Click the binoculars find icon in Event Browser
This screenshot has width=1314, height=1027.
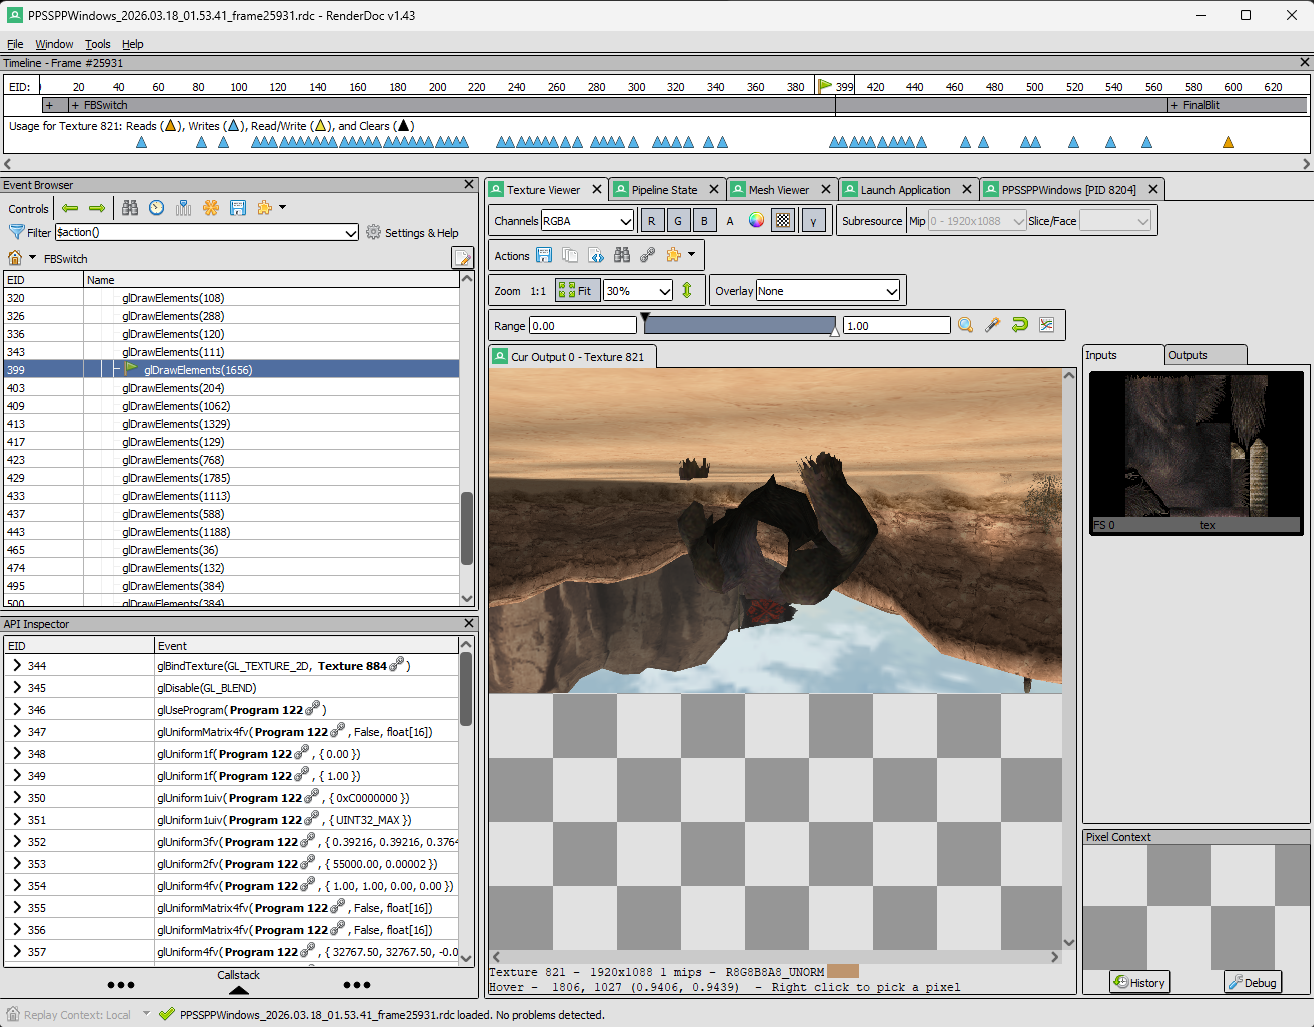[130, 208]
